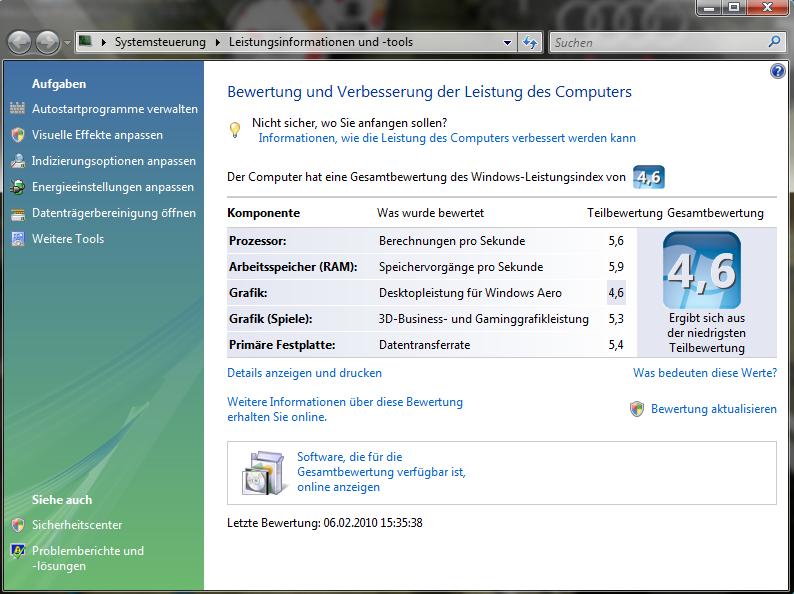
Task: Click the Energieeinstellungen anpassen icon
Action: coord(18,187)
